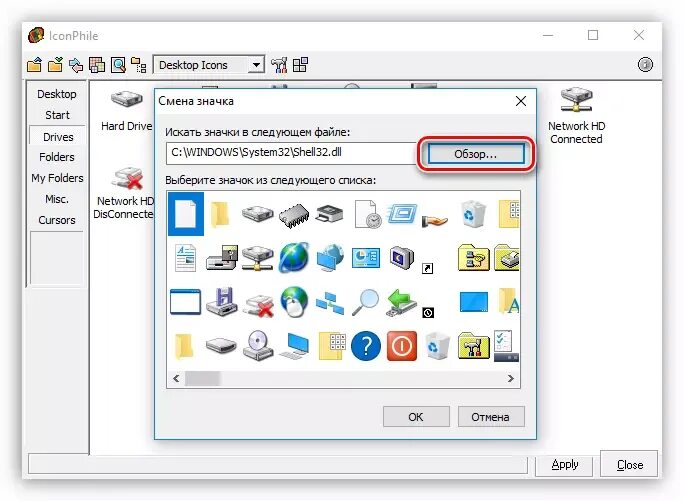Click the open folder toolbar icon
Screen dimensions: 684x501
[34, 65]
